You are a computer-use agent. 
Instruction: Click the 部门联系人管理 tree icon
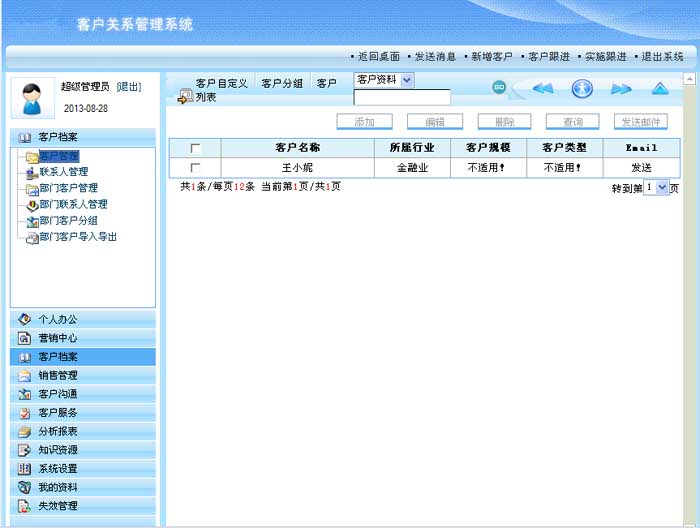coord(32,205)
